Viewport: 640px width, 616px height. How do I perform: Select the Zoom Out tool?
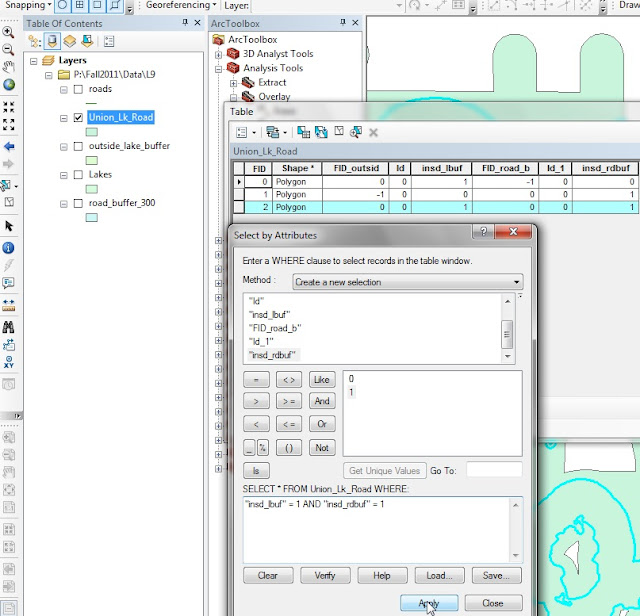8,50
